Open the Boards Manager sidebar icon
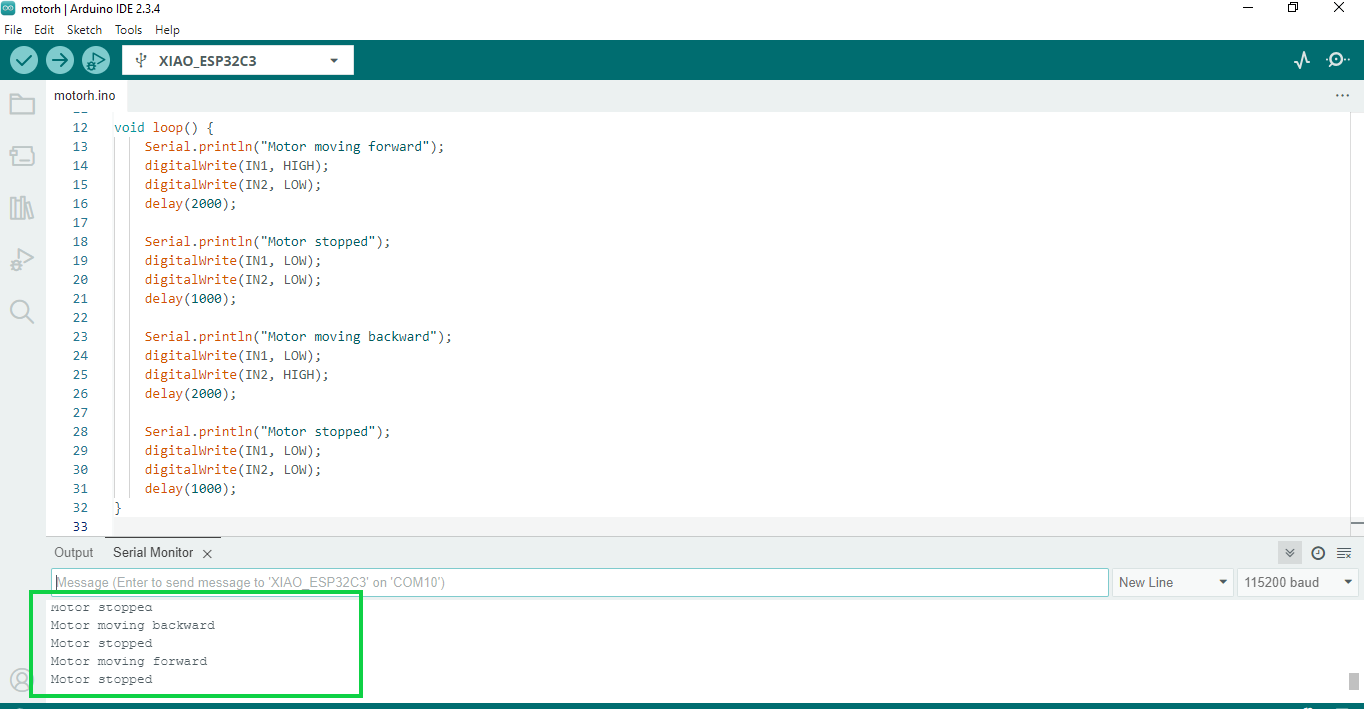1364x709 pixels. pyautogui.click(x=22, y=156)
